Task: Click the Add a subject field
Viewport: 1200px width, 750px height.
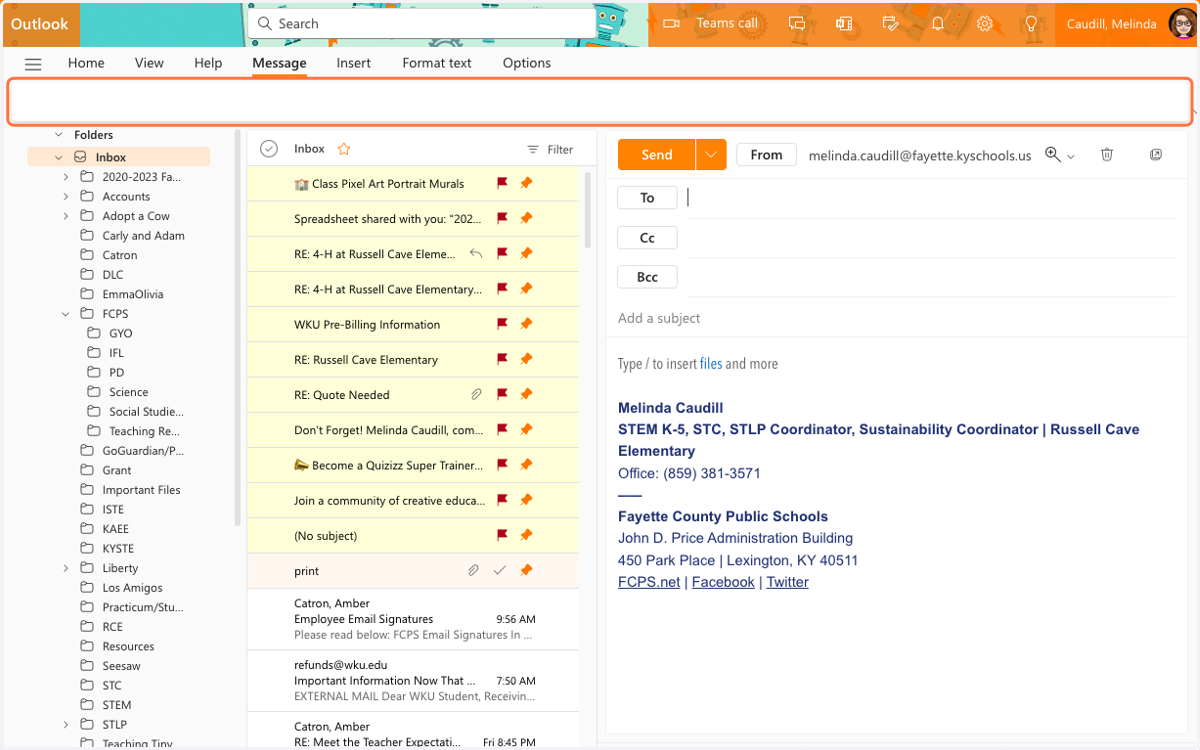Action: pos(896,318)
